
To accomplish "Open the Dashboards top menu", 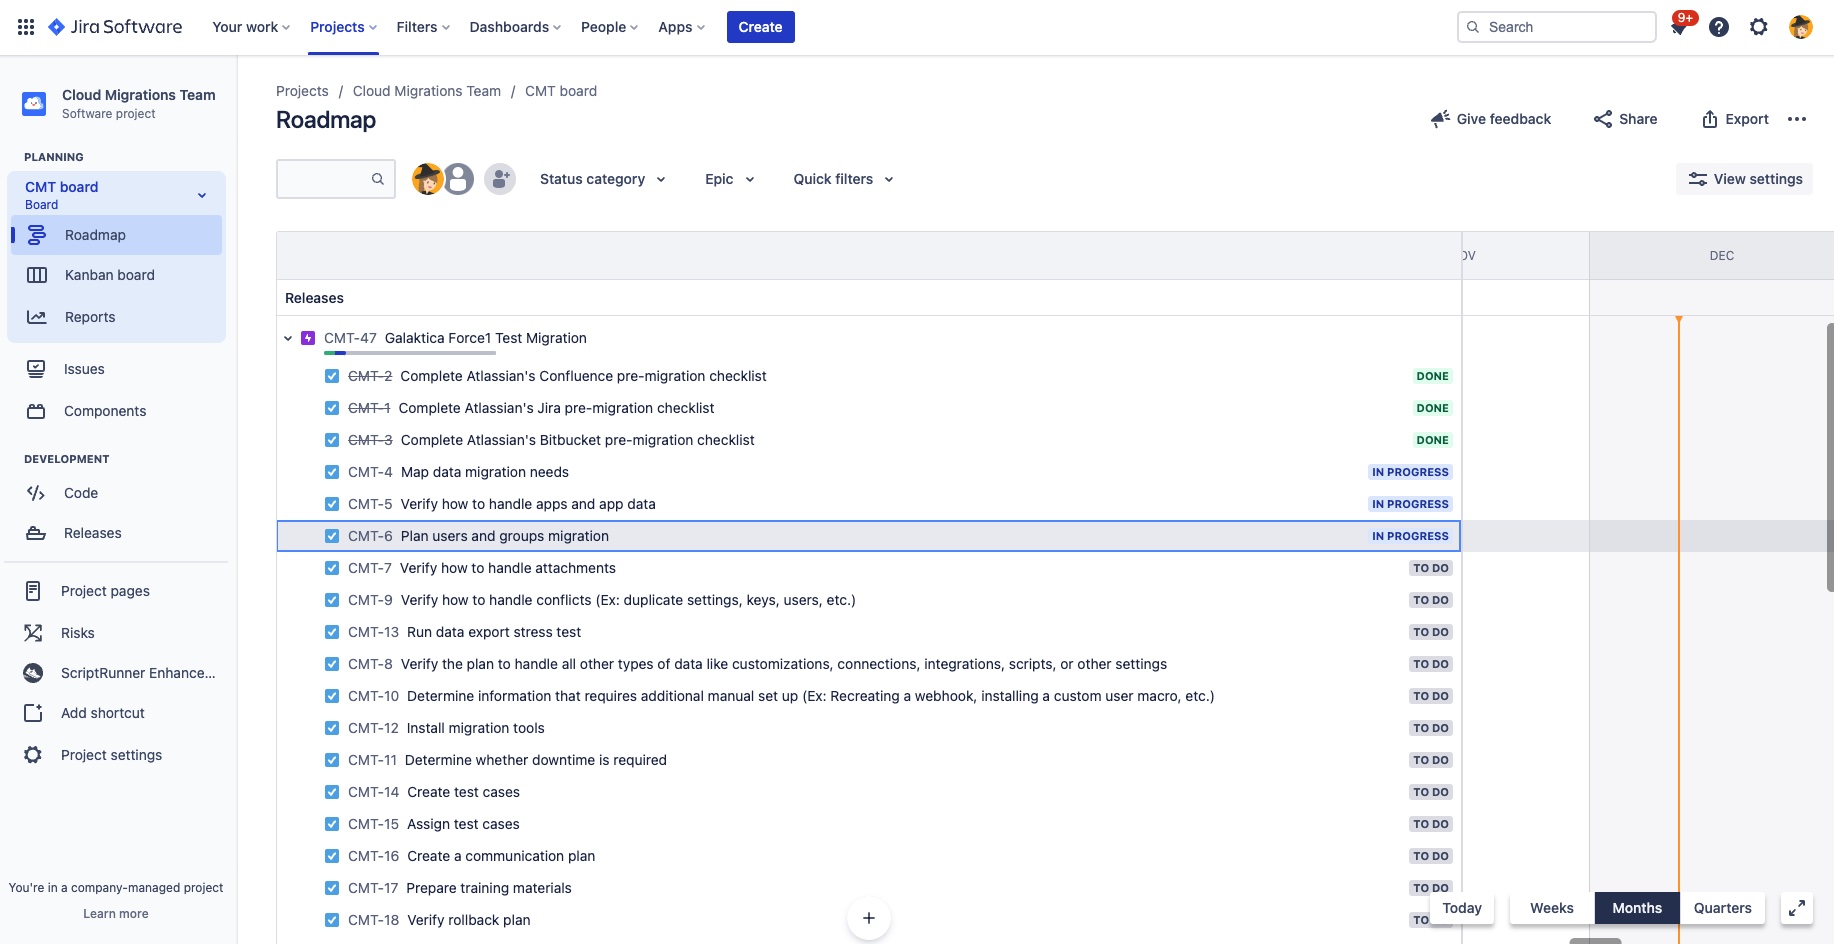I will point(515,27).
